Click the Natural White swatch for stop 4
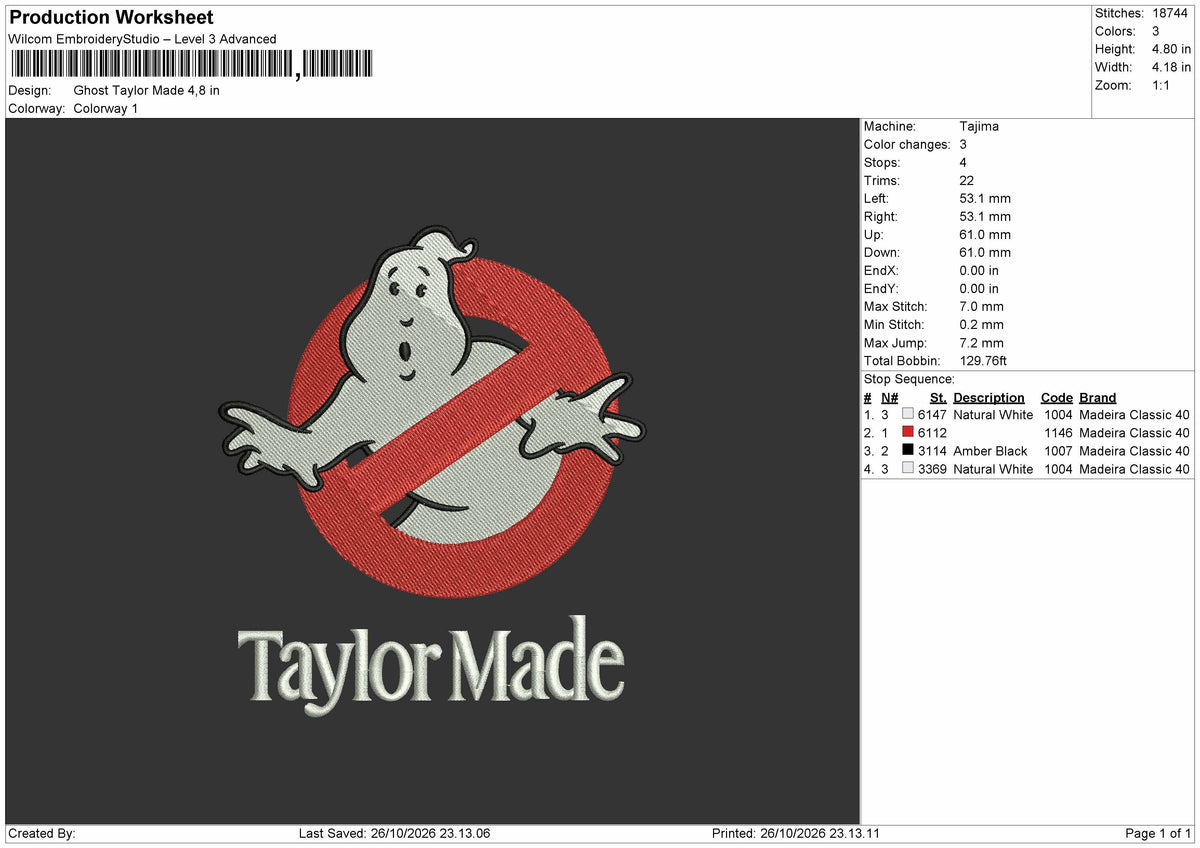Screen dimensions: 1200x848 coord(908,468)
